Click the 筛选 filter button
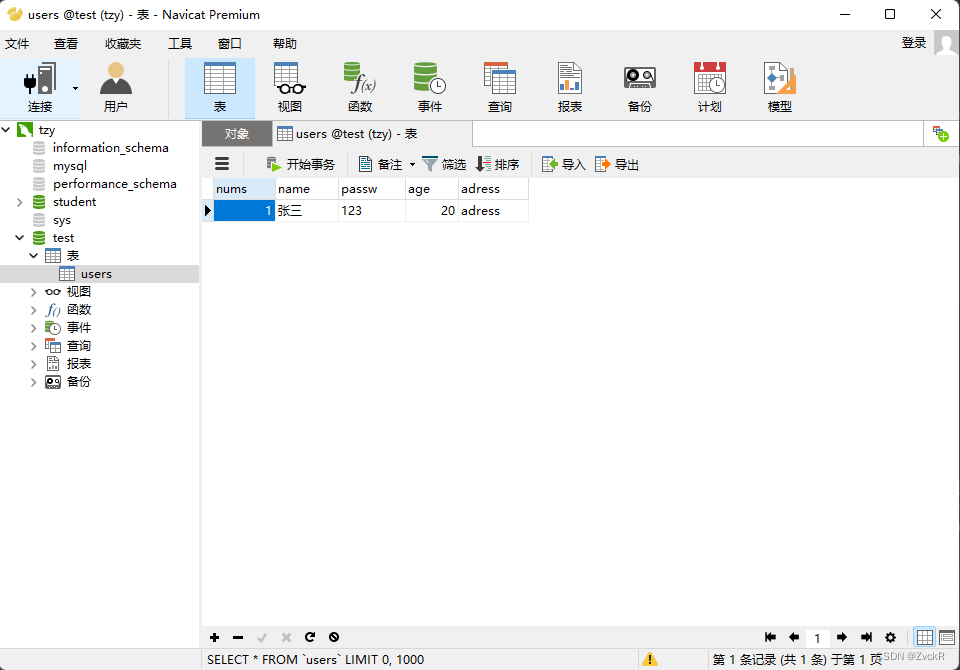 [x=444, y=164]
